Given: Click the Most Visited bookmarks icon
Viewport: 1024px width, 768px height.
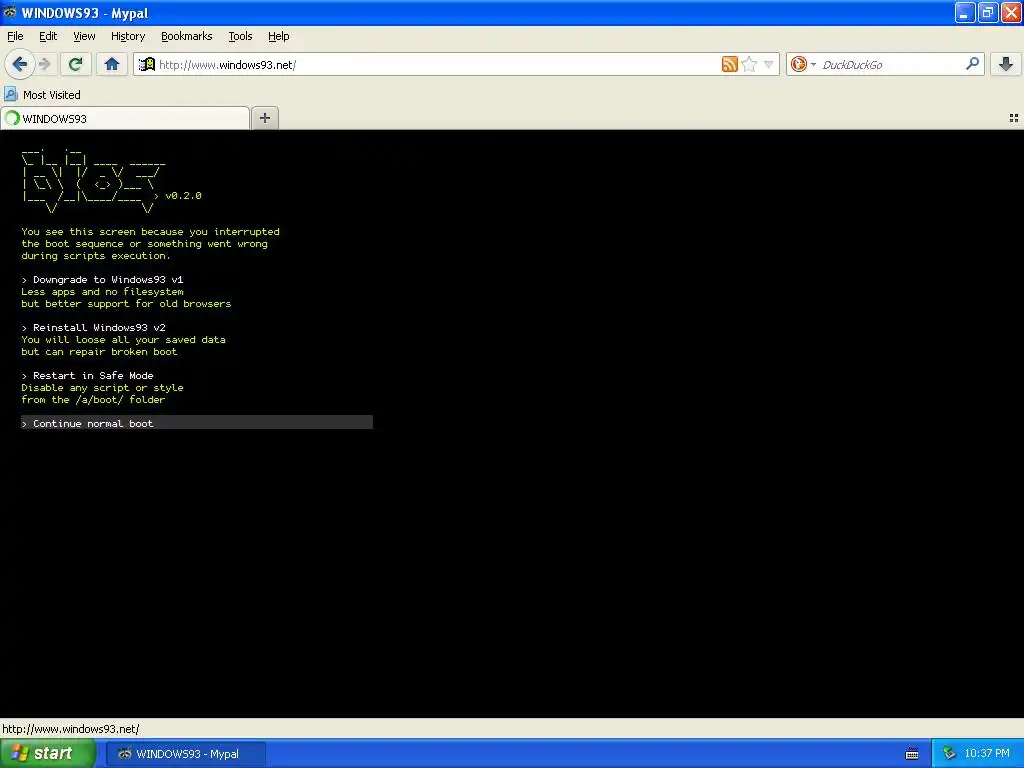Looking at the screenshot, I should tap(10, 95).
